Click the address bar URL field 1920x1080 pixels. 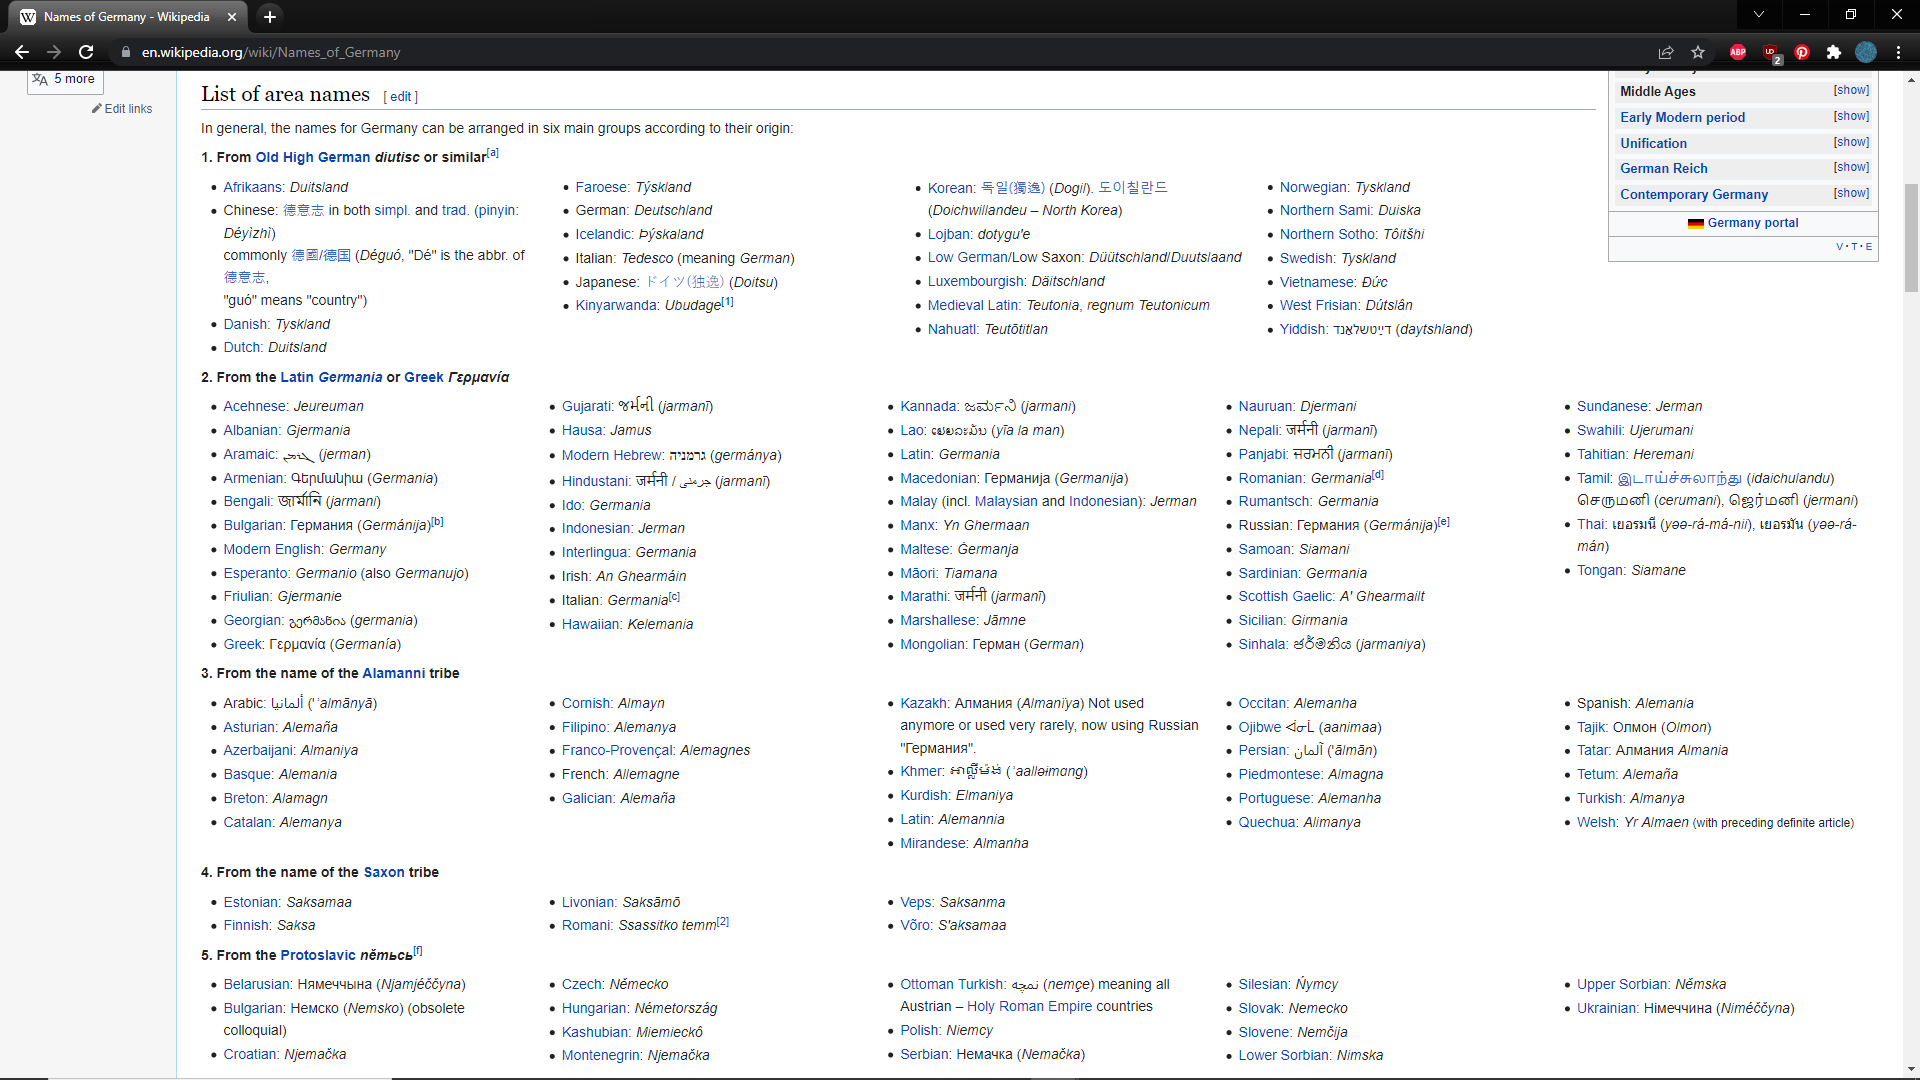(x=880, y=52)
